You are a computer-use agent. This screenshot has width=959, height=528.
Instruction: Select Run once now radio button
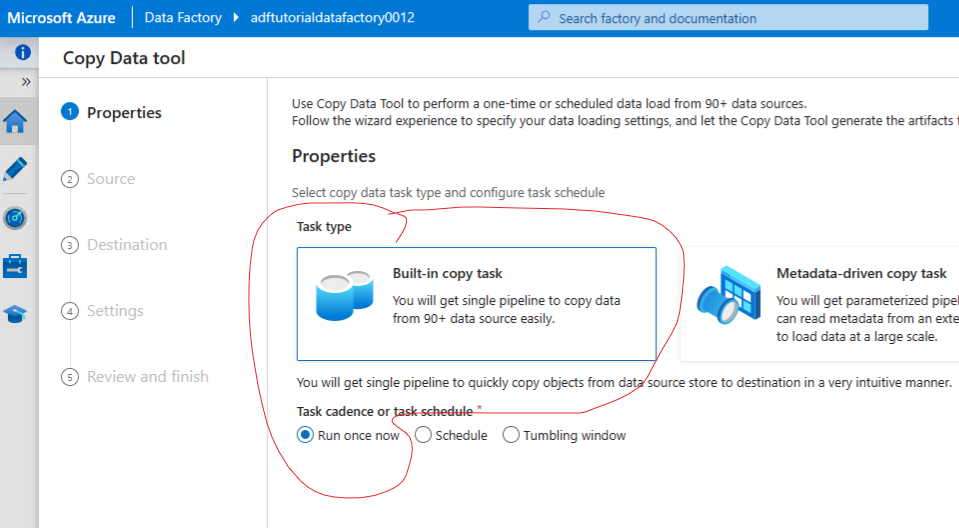305,435
